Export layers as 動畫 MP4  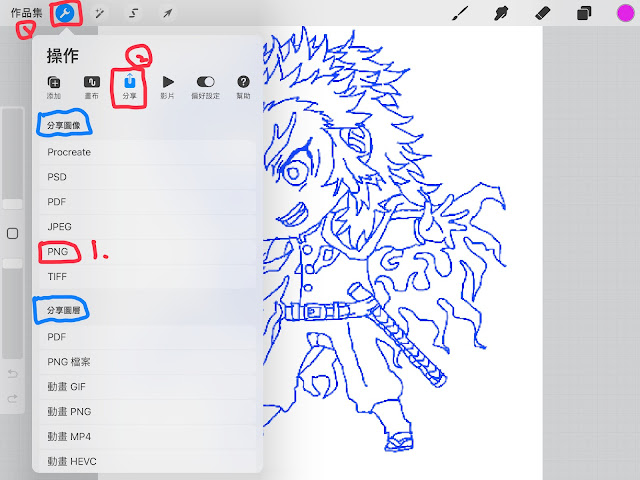point(148,437)
